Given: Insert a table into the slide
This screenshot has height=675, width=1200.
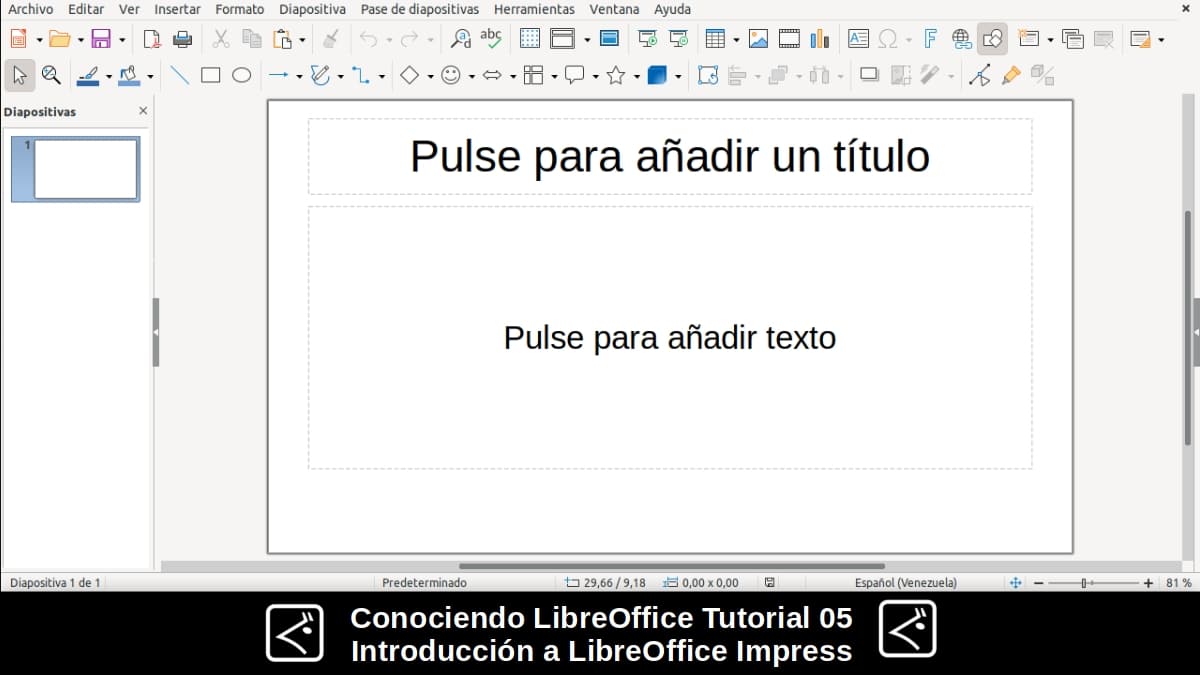Looking at the screenshot, I should tap(717, 39).
